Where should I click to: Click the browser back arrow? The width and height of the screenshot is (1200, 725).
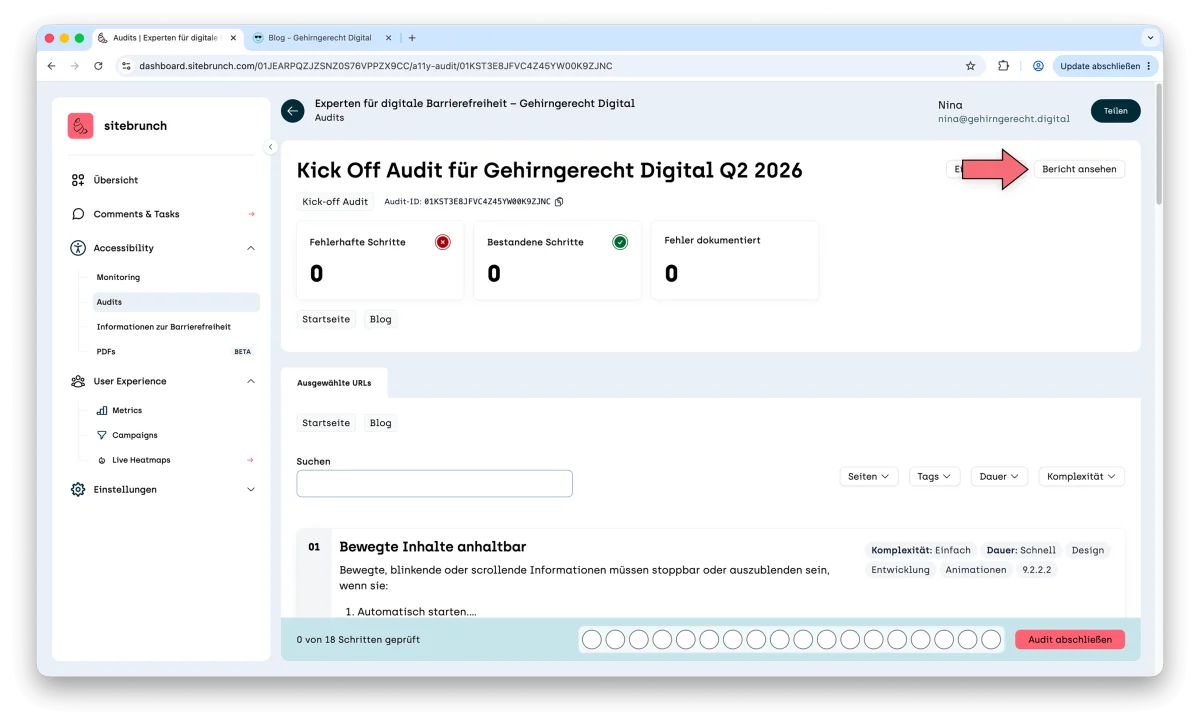52,66
